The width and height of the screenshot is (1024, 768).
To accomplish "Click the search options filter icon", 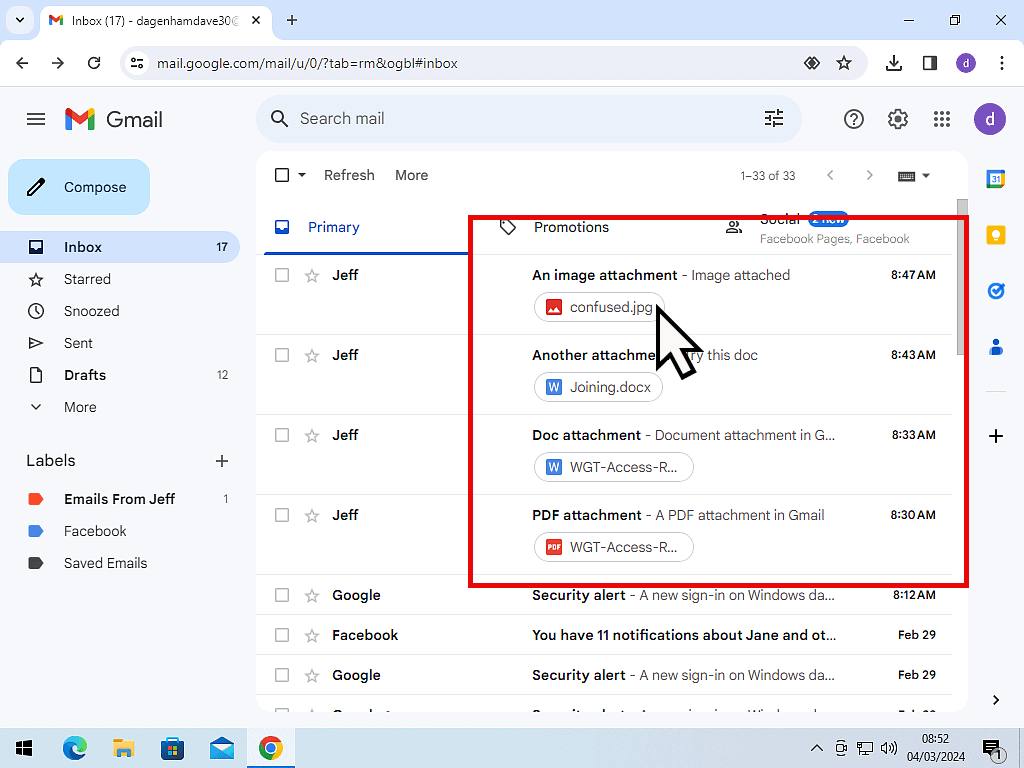I will pyautogui.click(x=774, y=119).
